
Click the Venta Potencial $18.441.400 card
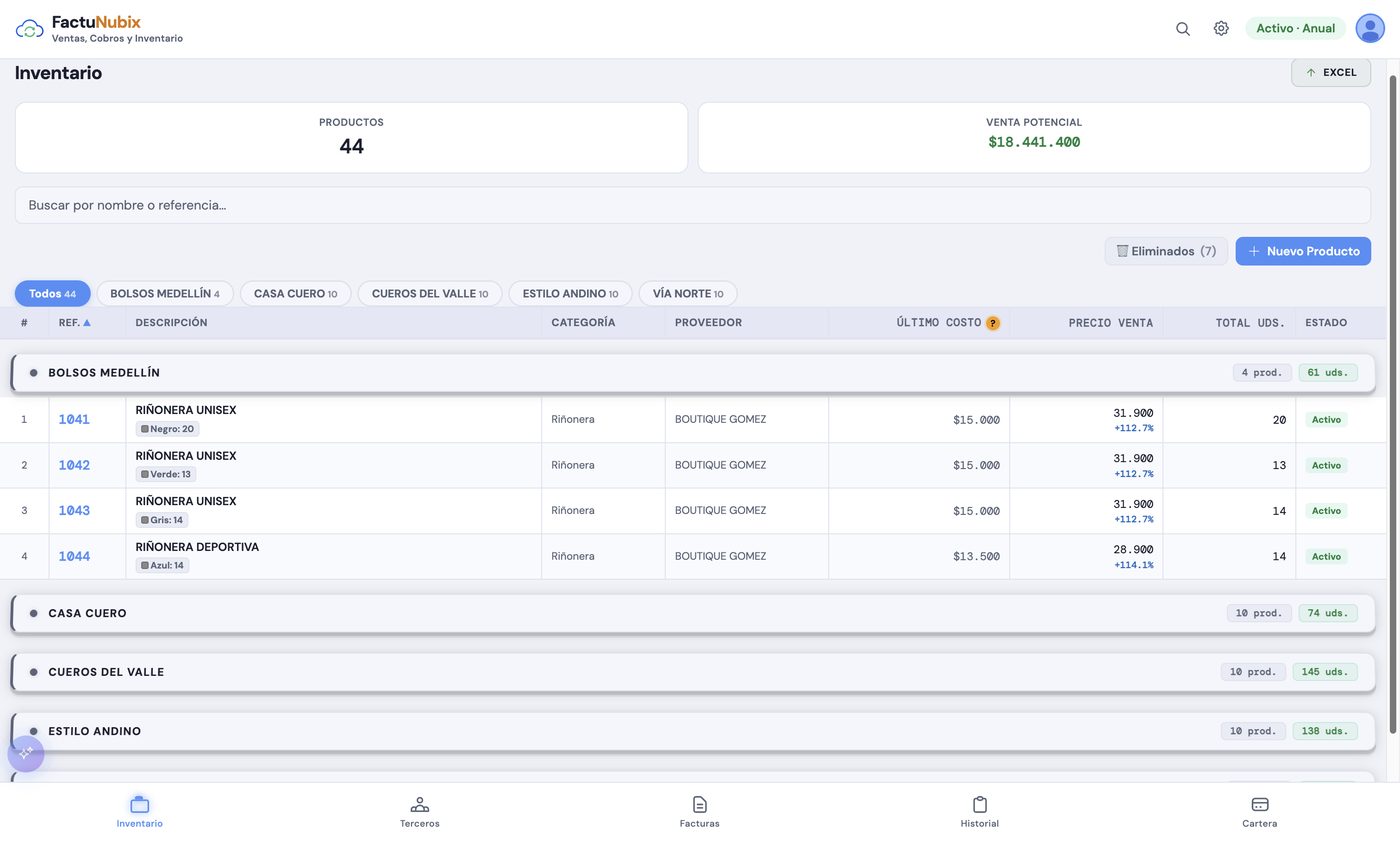[1034, 137]
